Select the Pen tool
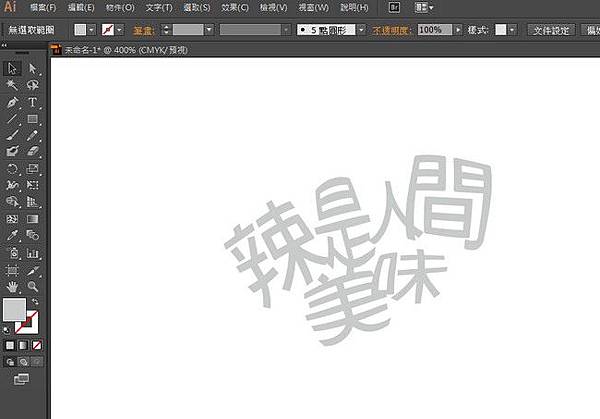 [12, 102]
